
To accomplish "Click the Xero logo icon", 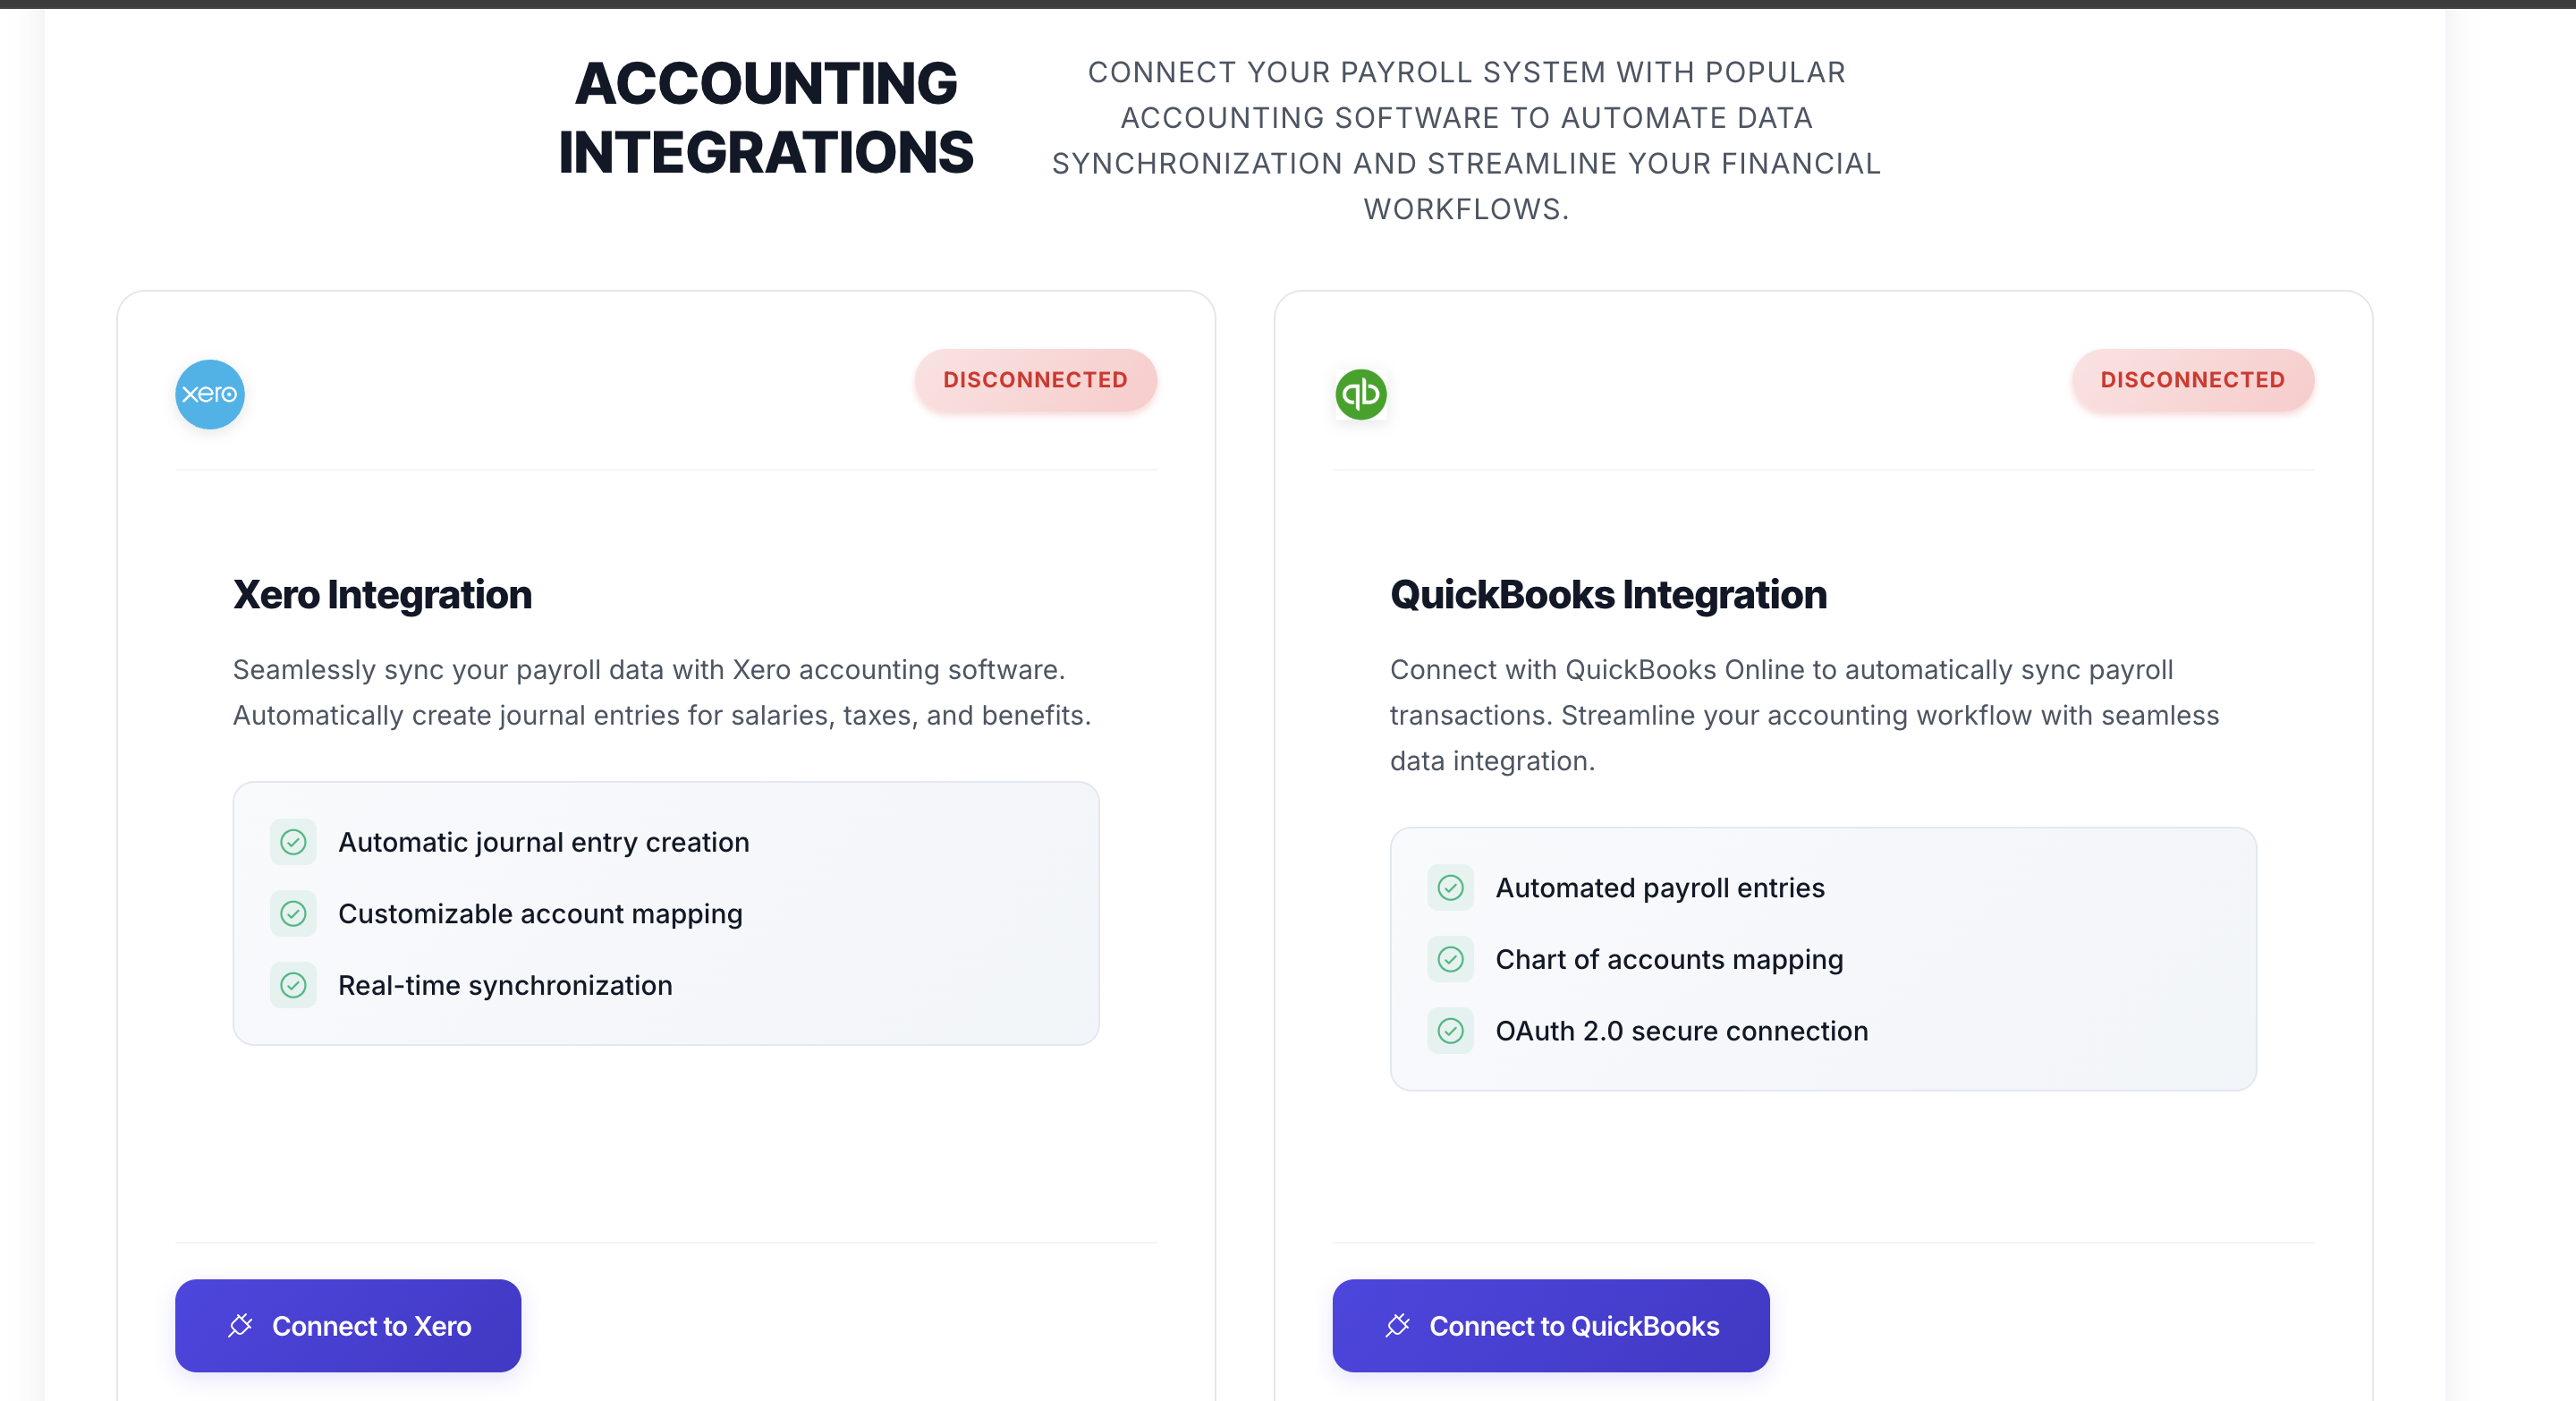I will [210, 394].
